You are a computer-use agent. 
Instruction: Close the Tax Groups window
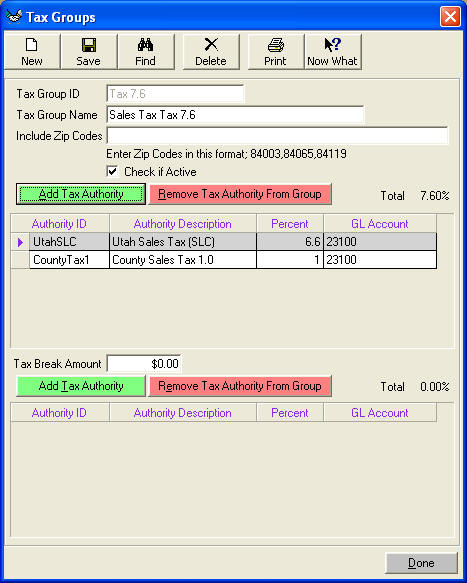[450, 17]
